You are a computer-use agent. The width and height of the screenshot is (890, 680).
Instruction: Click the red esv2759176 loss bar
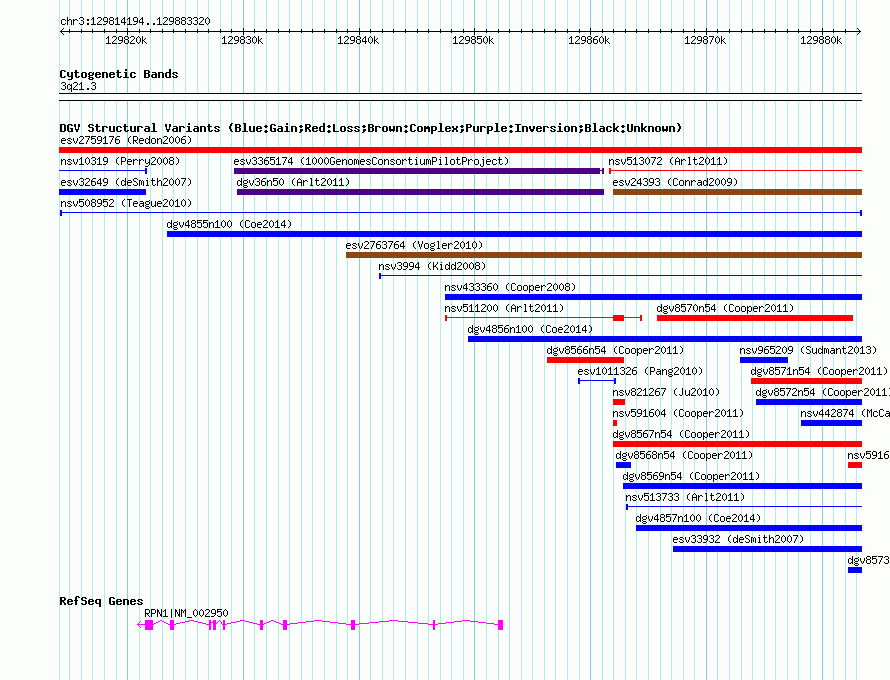click(460, 150)
